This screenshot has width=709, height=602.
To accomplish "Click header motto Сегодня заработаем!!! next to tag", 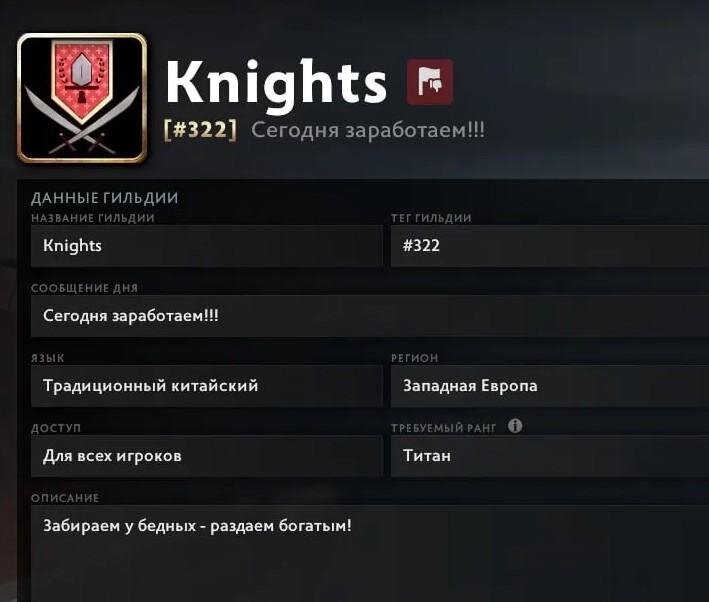I will click(x=368, y=130).
